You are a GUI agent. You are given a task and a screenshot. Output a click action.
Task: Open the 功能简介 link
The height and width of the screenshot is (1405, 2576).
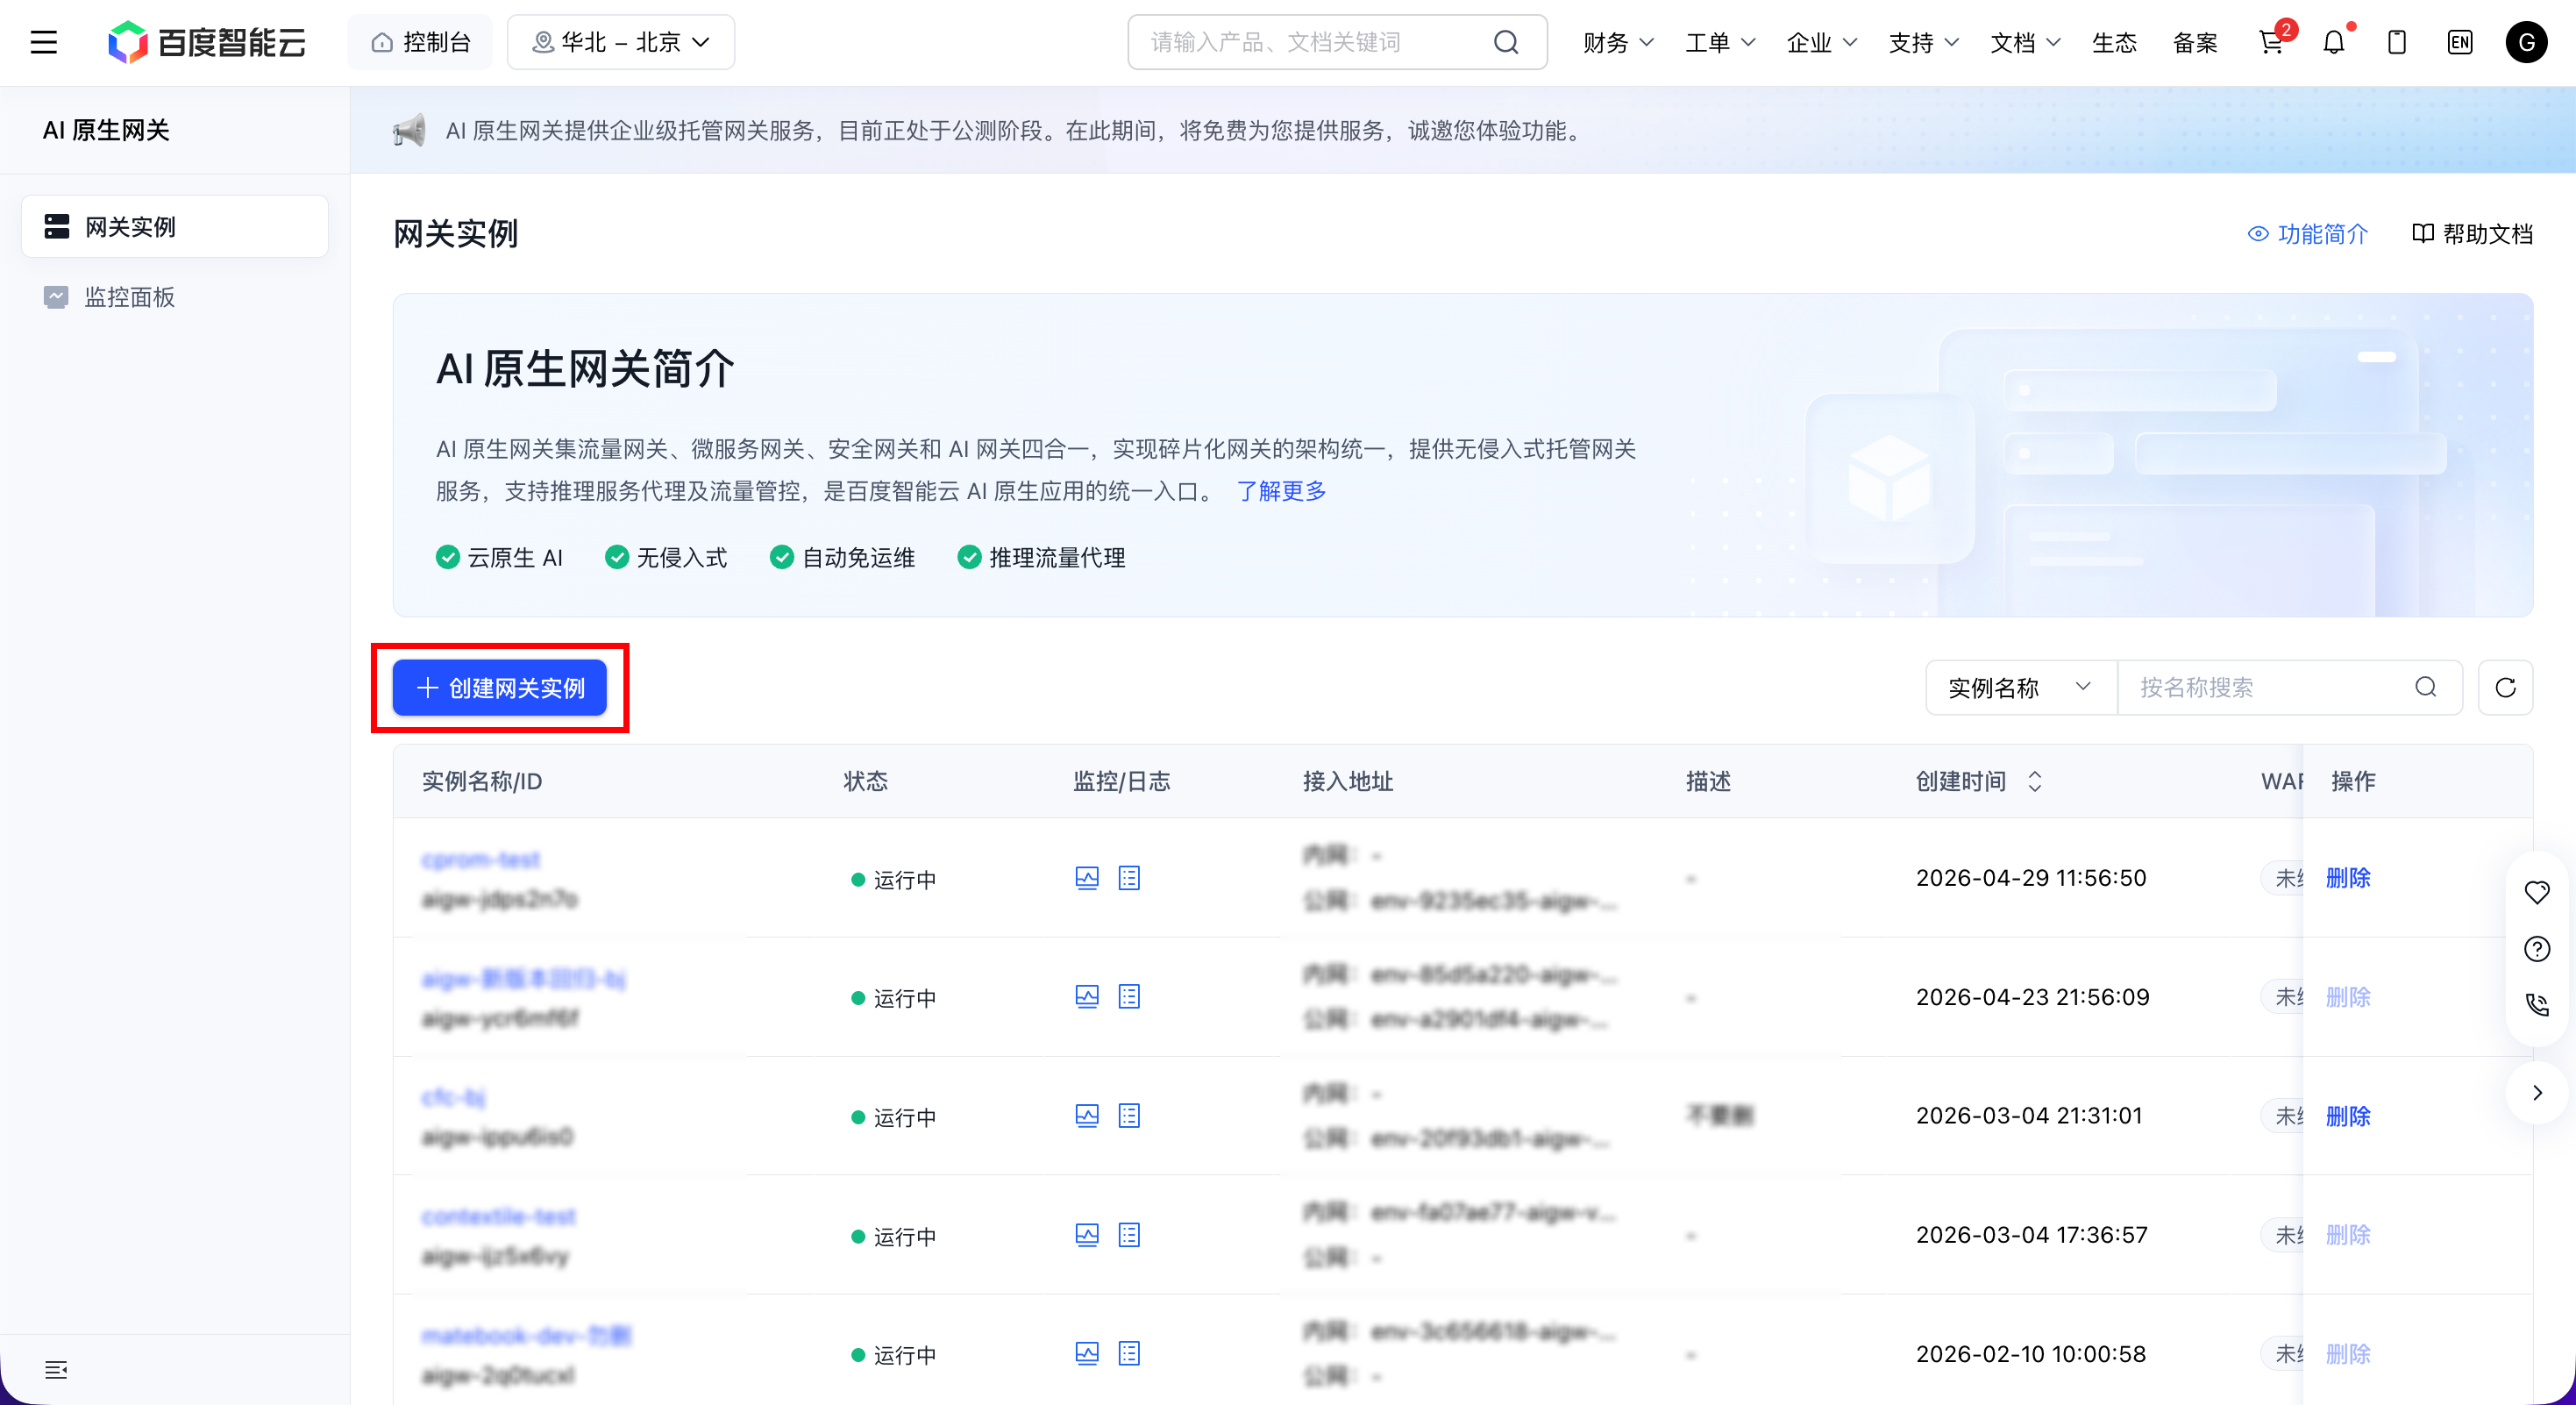point(2308,234)
